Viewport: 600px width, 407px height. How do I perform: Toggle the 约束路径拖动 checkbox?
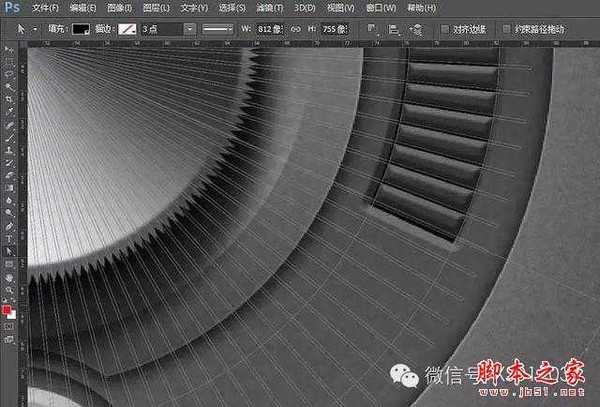tap(507, 29)
